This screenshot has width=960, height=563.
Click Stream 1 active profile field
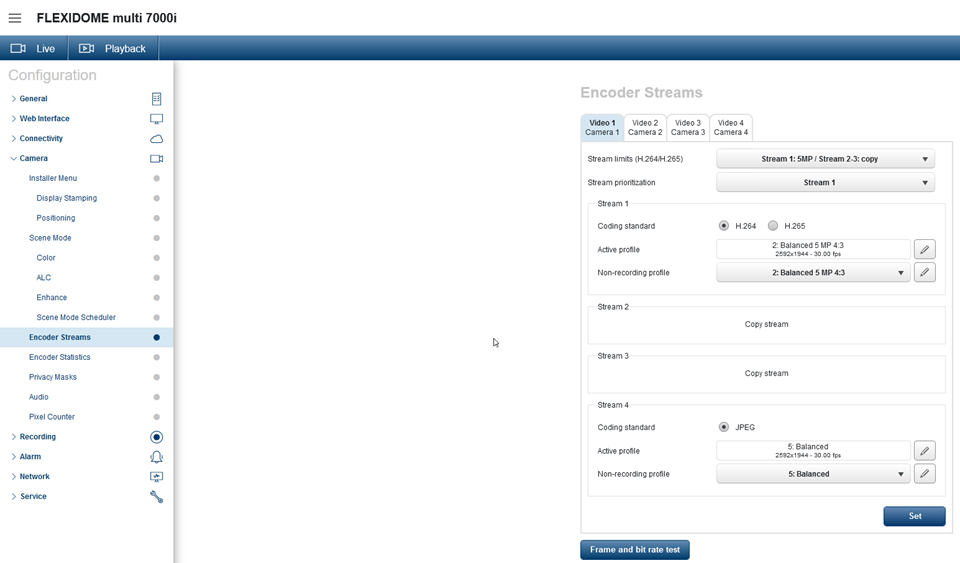(813, 249)
